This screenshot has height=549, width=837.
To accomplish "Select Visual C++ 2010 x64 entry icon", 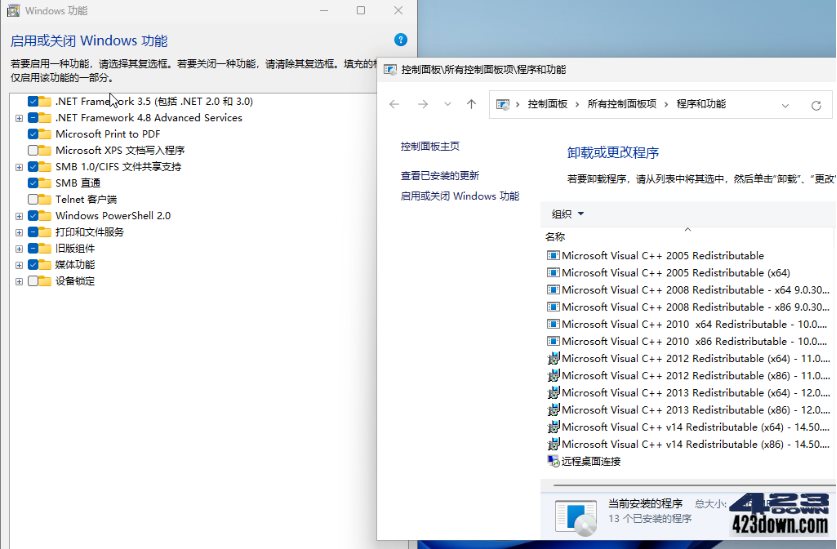I will point(553,324).
